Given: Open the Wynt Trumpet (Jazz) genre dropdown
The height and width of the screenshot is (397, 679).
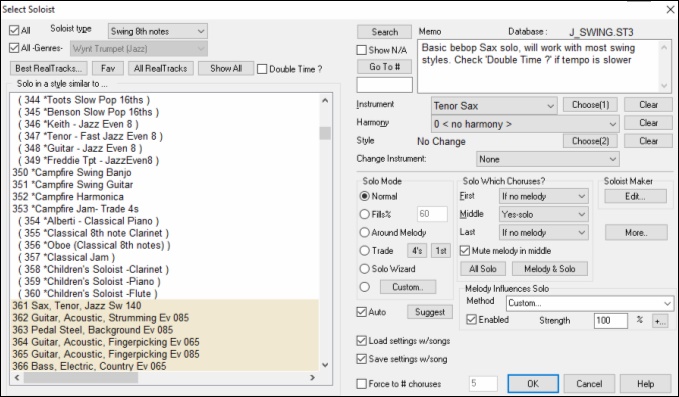Looking at the screenshot, I should pos(139,49).
